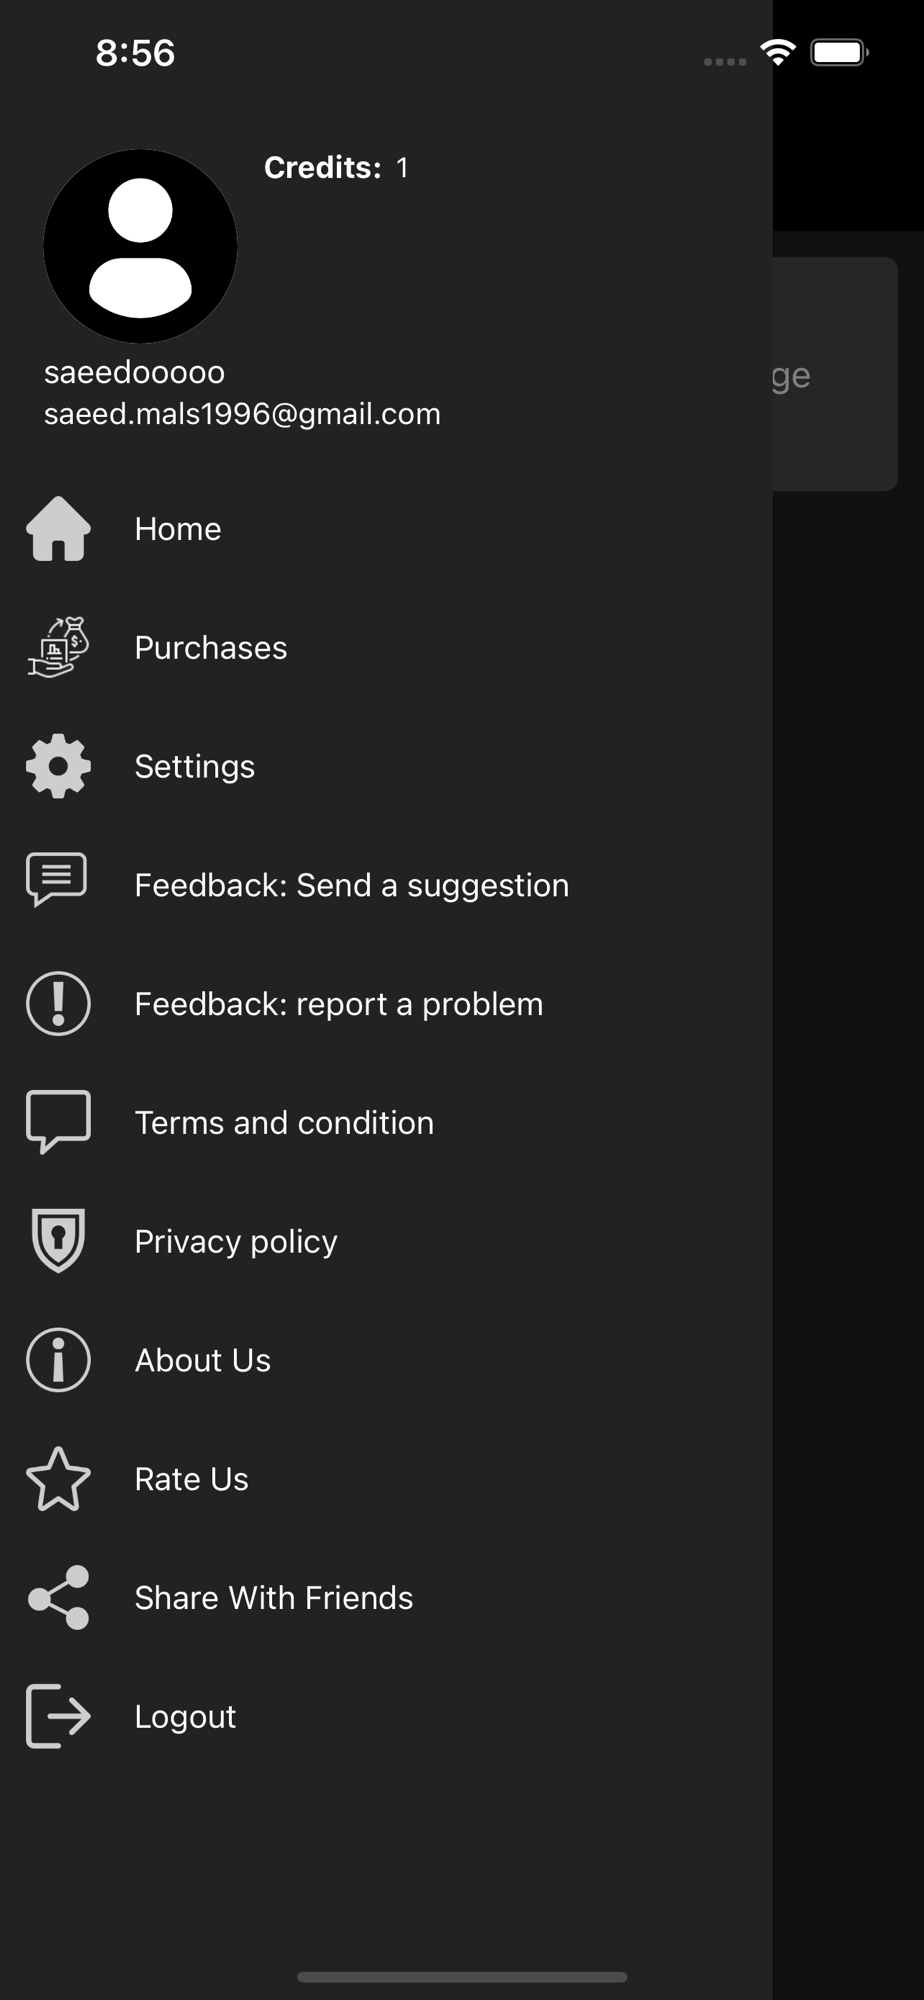924x2000 pixels.
Task: Tap the Privacy policy shield icon
Action: coord(58,1240)
